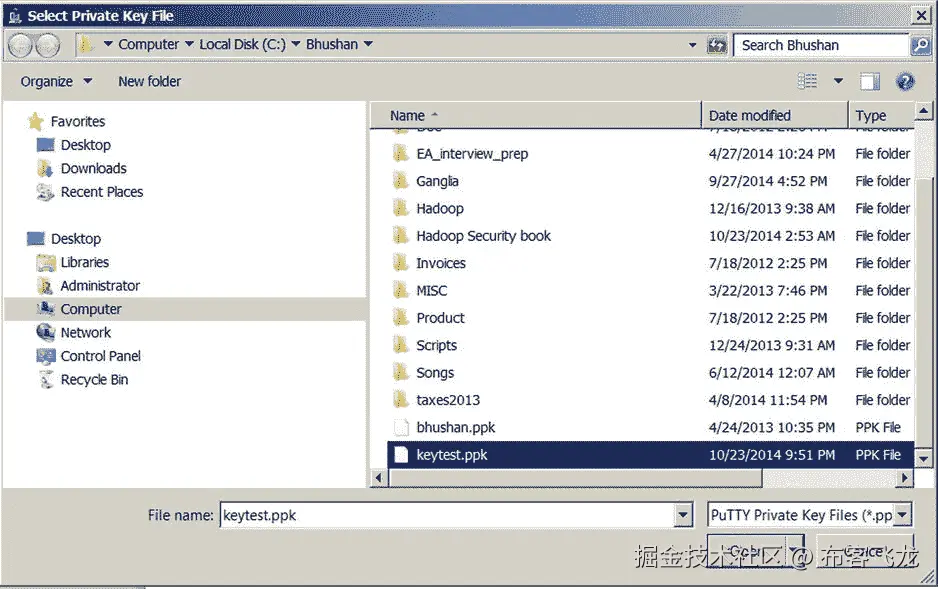Click the Recent Places icon
The width and height of the screenshot is (938, 589).
pyautogui.click(x=45, y=192)
